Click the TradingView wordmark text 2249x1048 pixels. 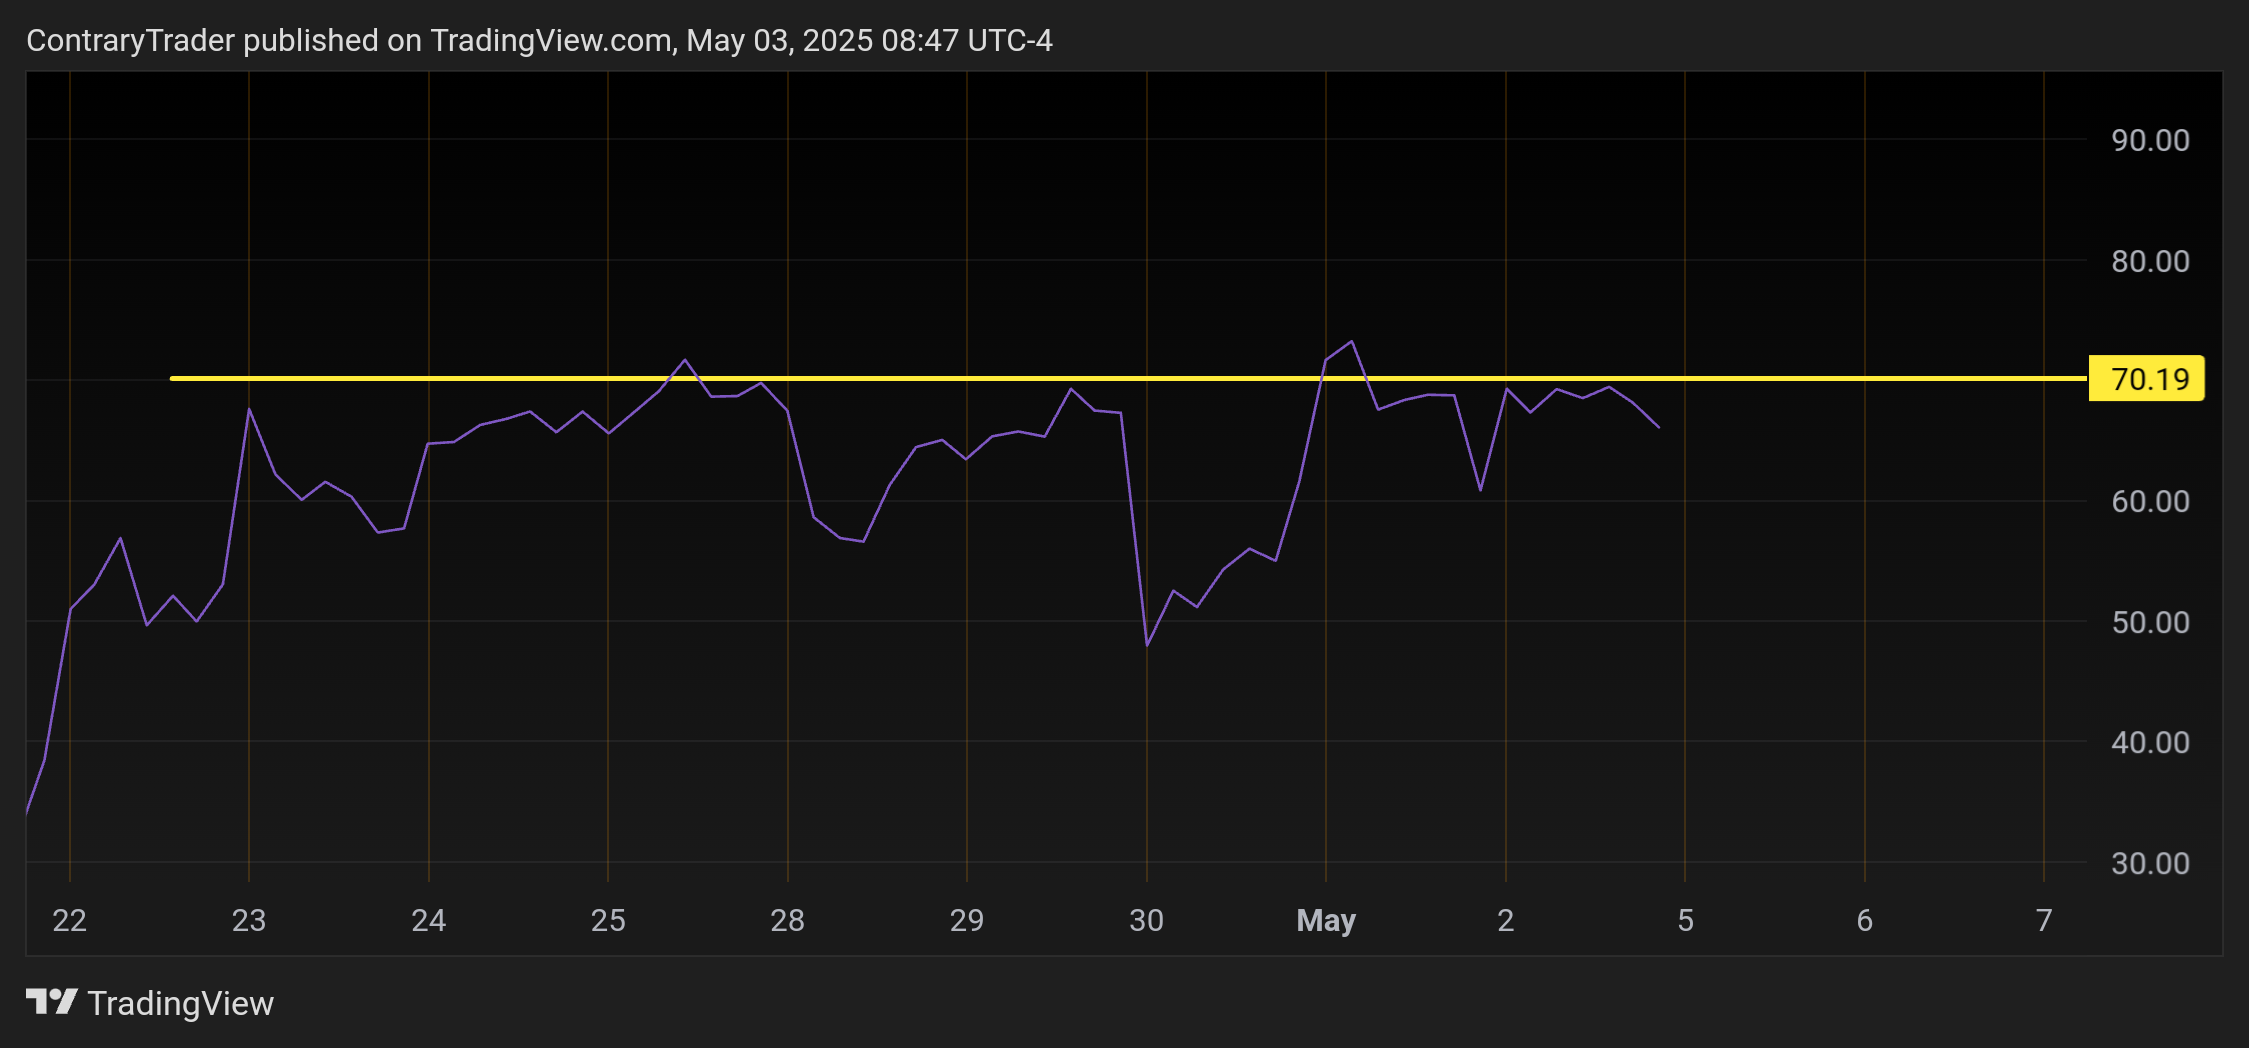[x=180, y=1003]
